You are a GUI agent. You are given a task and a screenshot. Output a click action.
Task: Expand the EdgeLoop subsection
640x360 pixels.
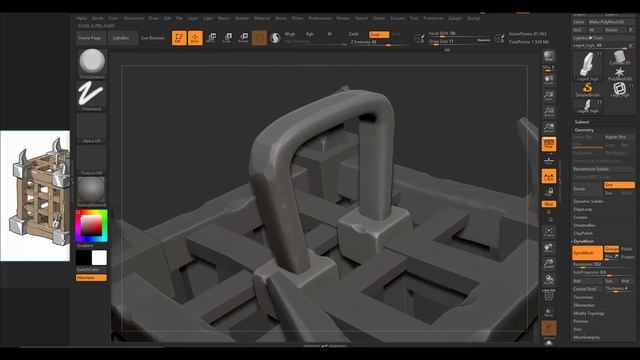582,209
